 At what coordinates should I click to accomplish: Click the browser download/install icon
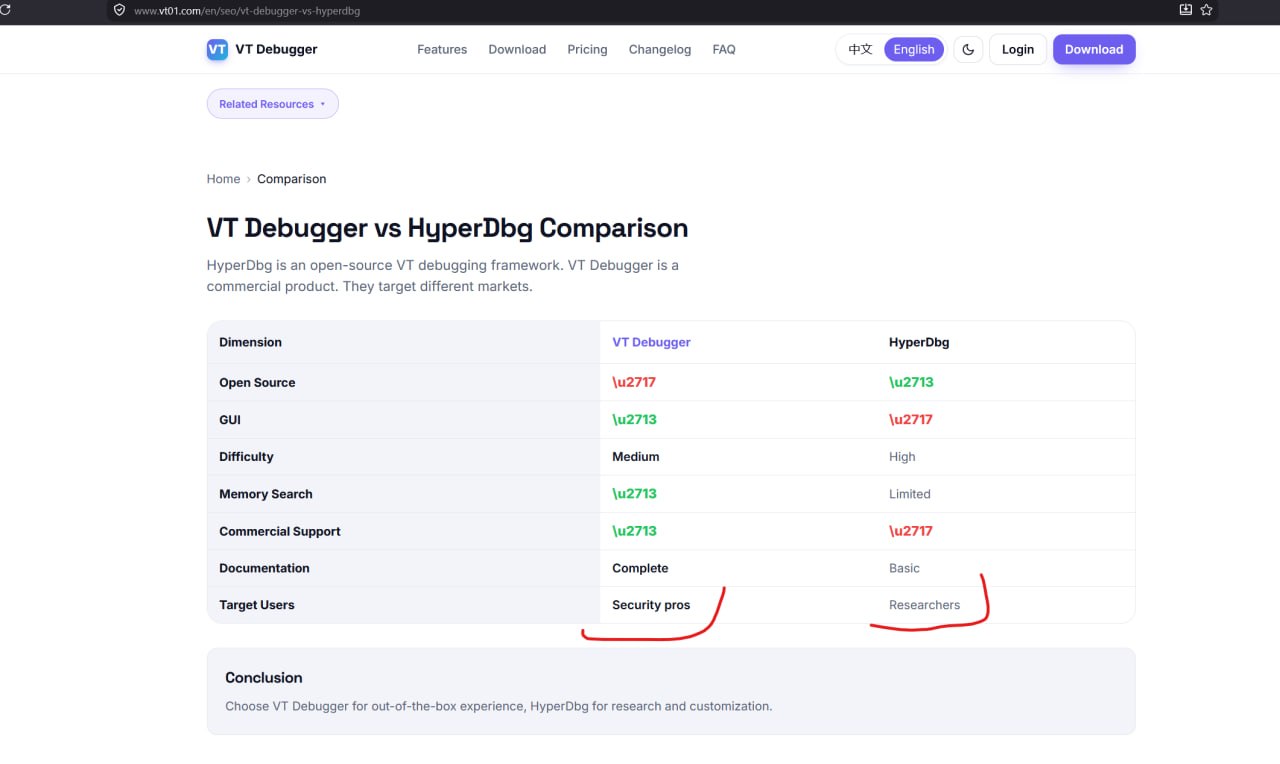tap(1185, 10)
